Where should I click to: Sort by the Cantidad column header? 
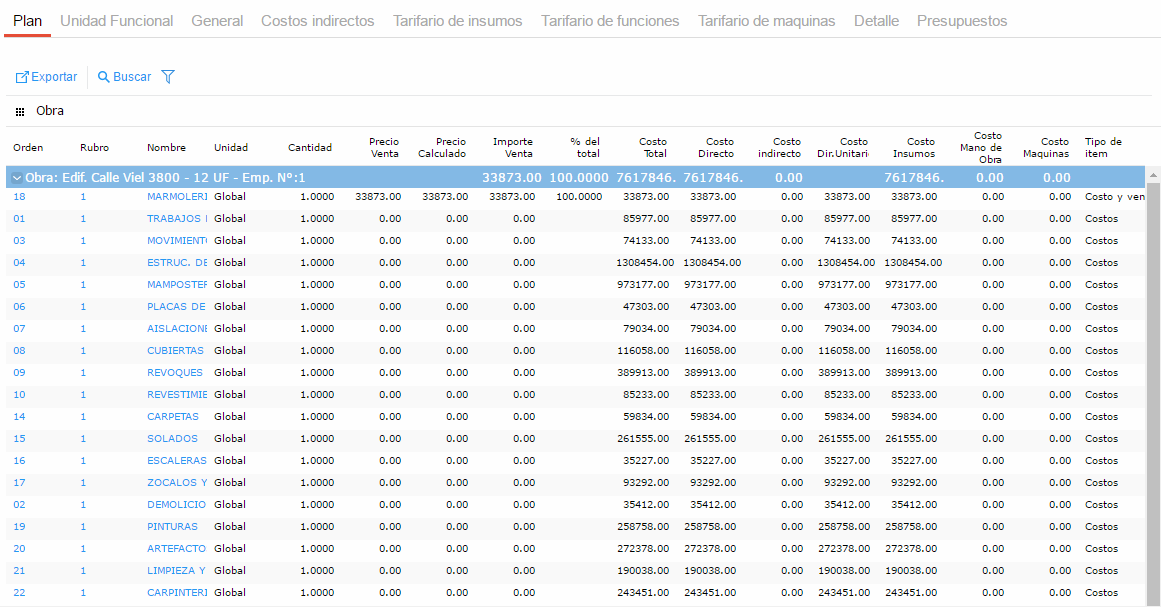310,148
